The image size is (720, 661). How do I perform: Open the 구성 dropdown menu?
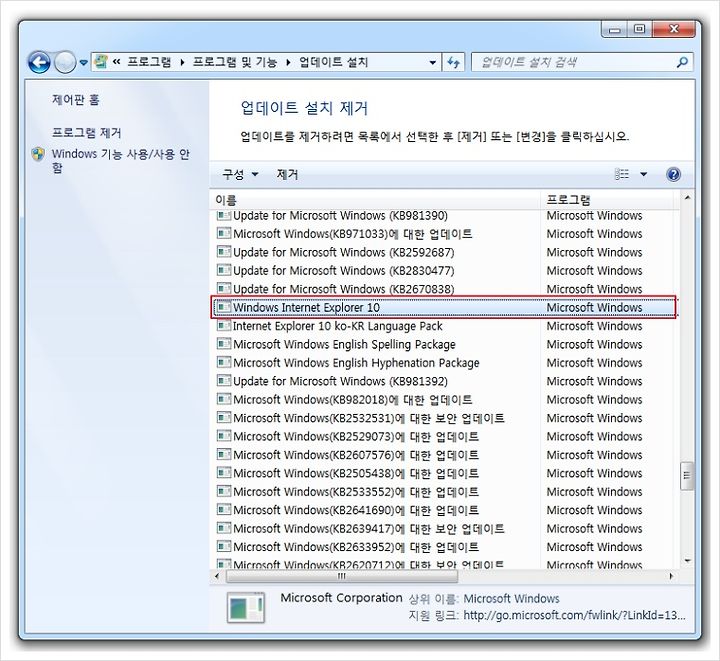tap(240, 174)
